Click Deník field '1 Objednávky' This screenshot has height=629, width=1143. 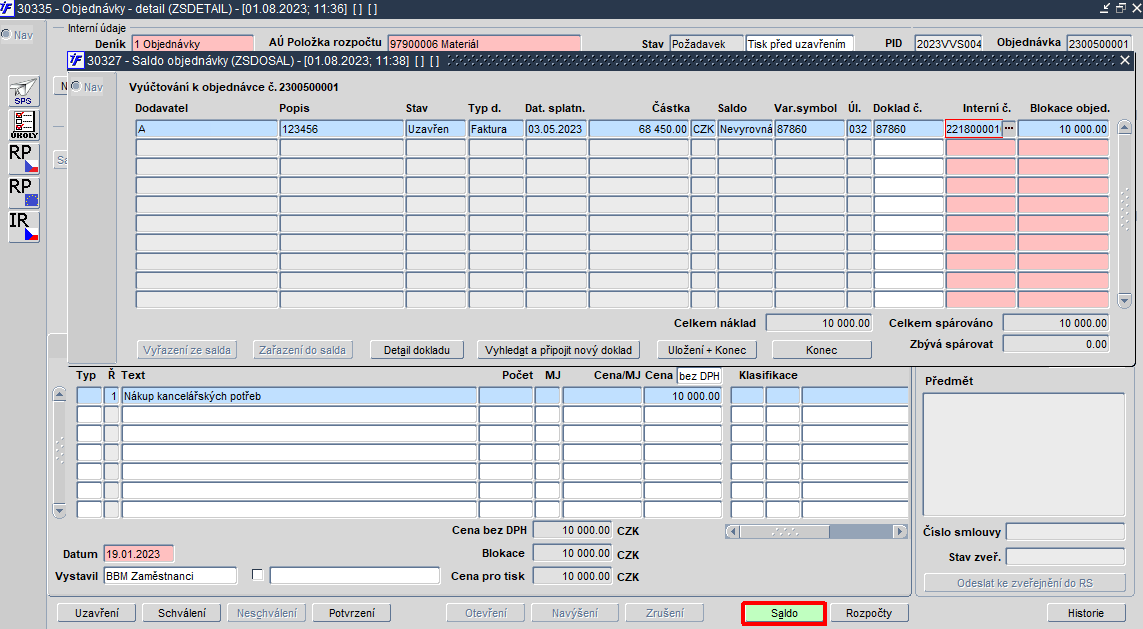click(192, 44)
